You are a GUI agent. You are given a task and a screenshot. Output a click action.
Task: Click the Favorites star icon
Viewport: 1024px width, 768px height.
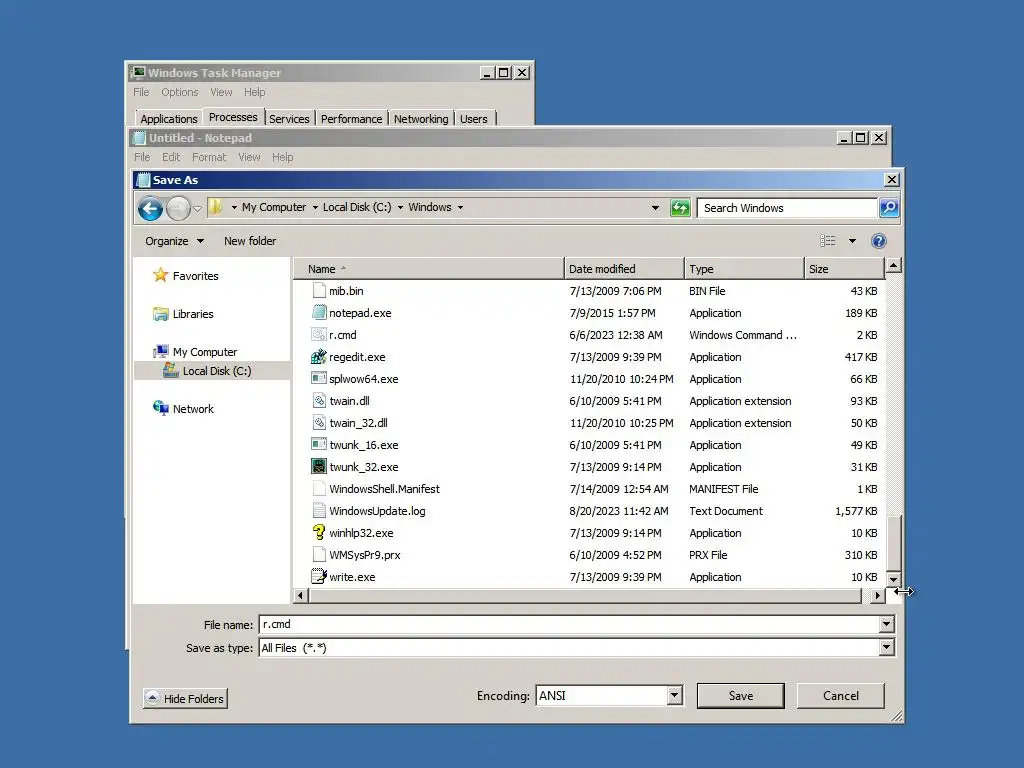pyautogui.click(x=160, y=275)
